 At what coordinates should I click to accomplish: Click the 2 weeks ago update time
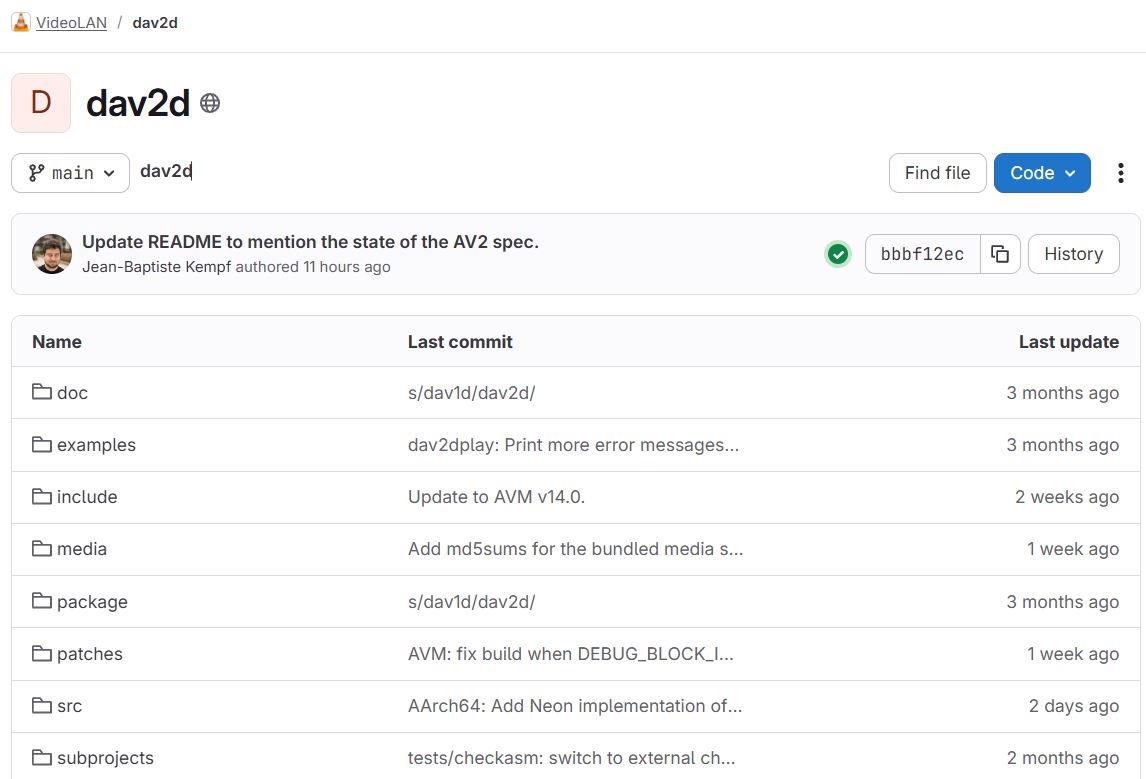[1066, 497]
